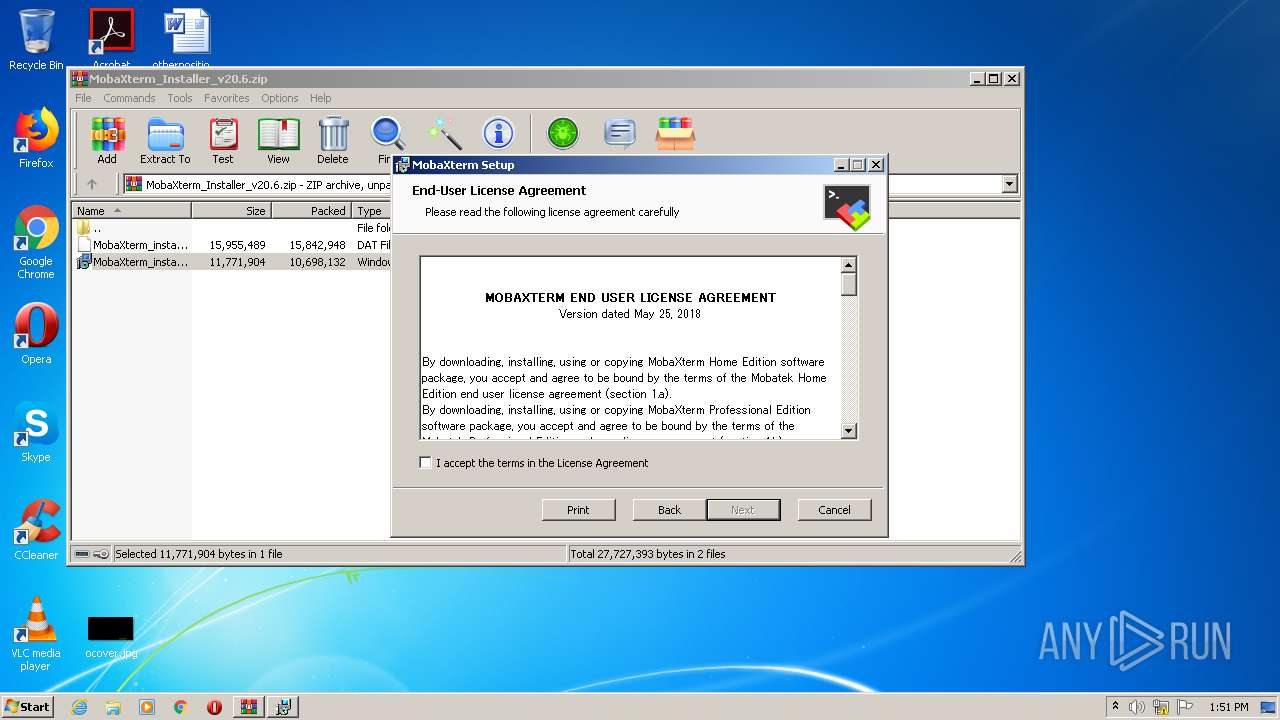Click the Print button in Setup

click(x=578, y=510)
